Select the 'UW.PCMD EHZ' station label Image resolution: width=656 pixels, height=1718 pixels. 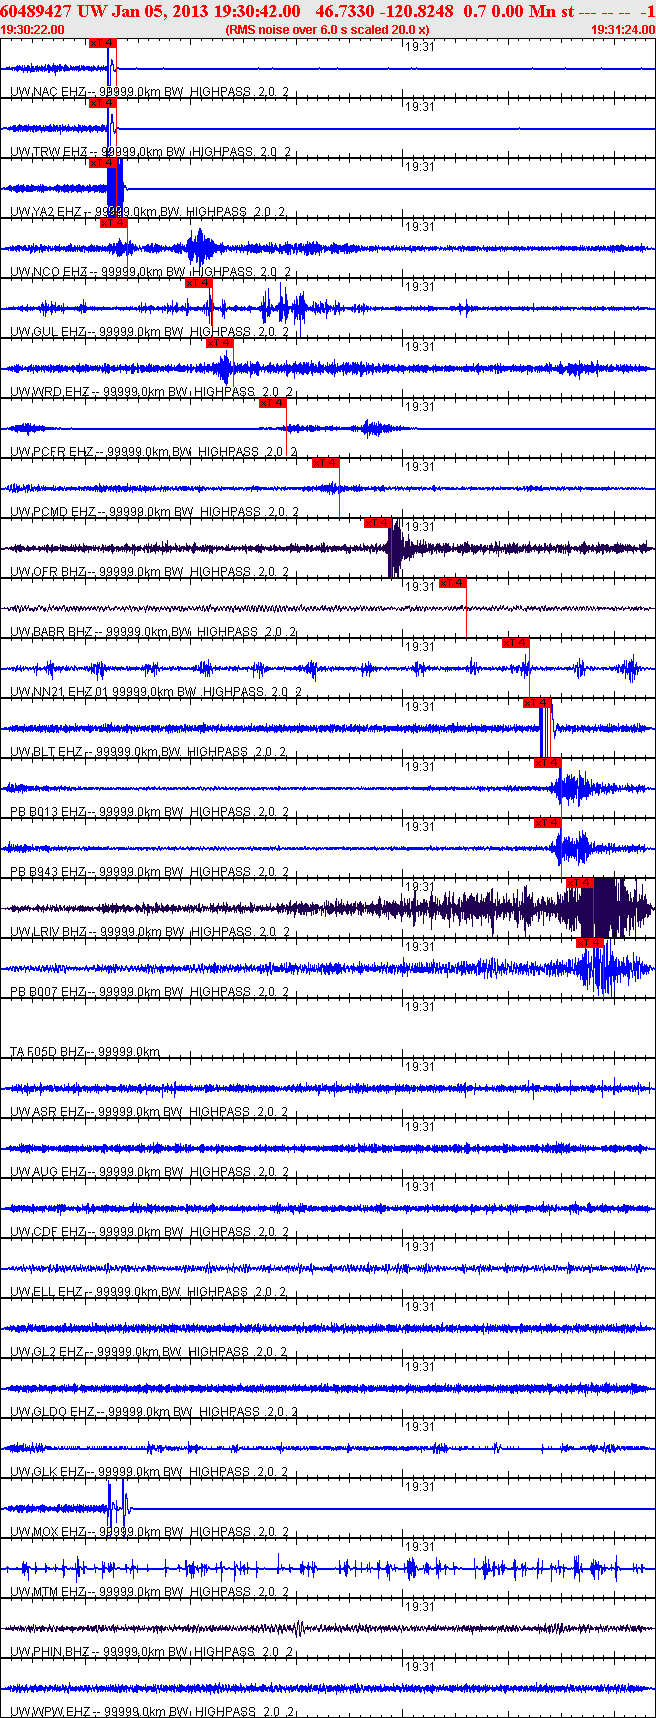click(53, 512)
